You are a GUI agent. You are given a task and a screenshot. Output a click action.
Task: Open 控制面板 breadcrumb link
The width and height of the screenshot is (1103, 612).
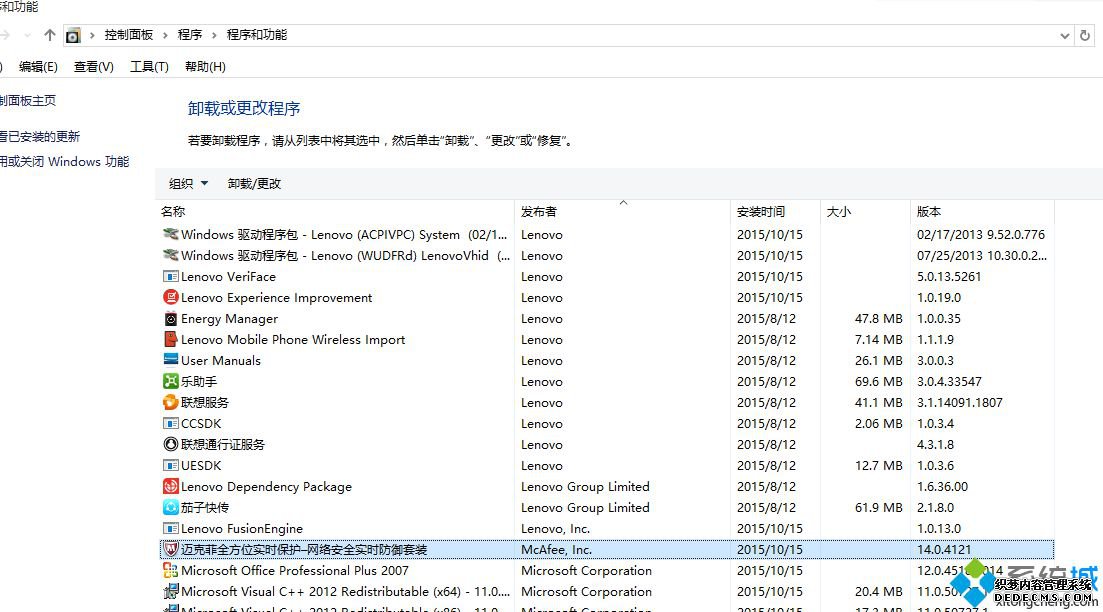(x=129, y=34)
